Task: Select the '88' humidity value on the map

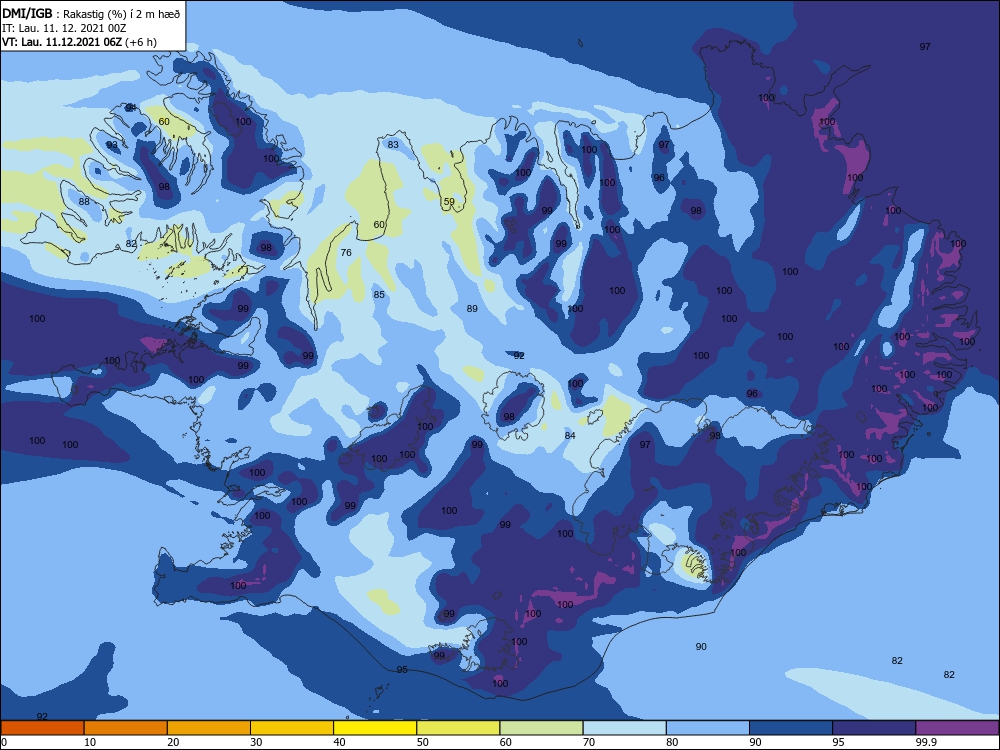Action: [84, 202]
